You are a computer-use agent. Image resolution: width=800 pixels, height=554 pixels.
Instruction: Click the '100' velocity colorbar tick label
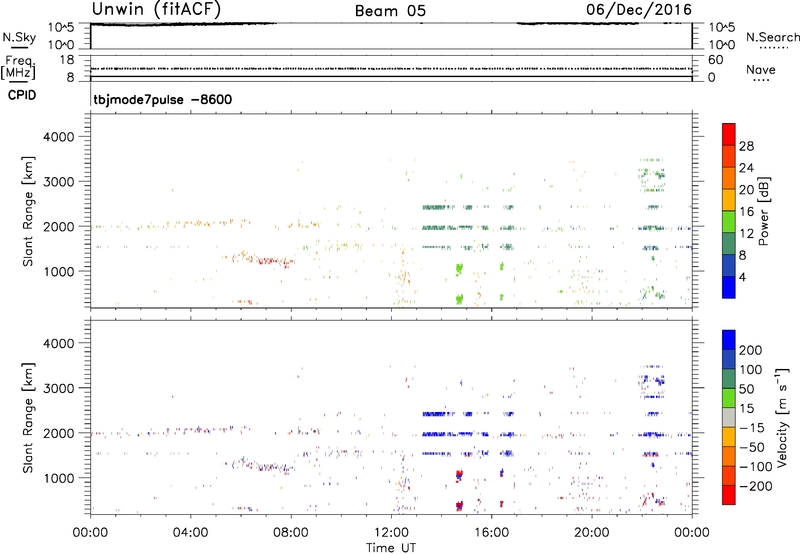coord(751,370)
